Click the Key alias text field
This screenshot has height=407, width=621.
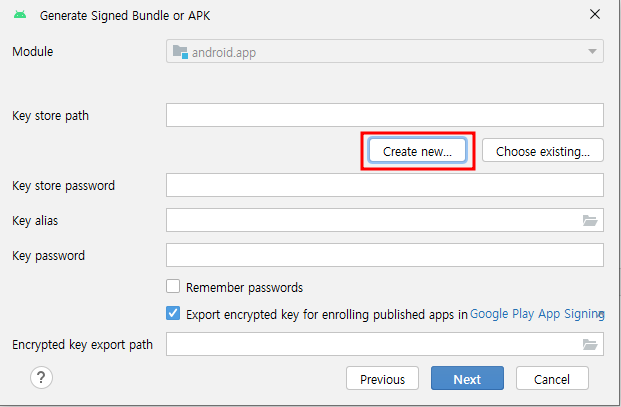pos(370,220)
